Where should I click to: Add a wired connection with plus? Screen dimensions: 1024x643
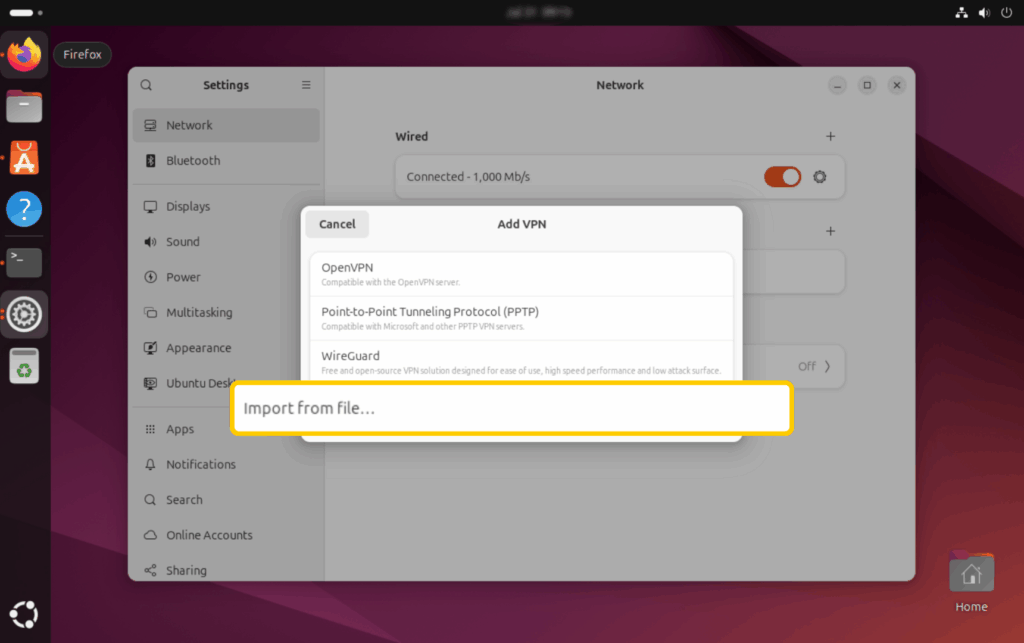[830, 136]
